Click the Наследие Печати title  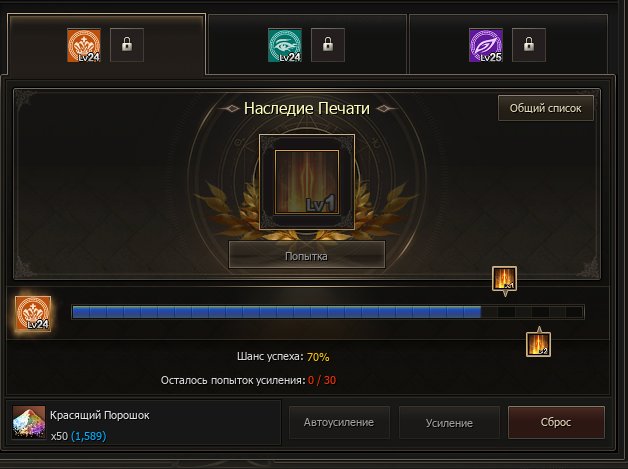(307, 109)
